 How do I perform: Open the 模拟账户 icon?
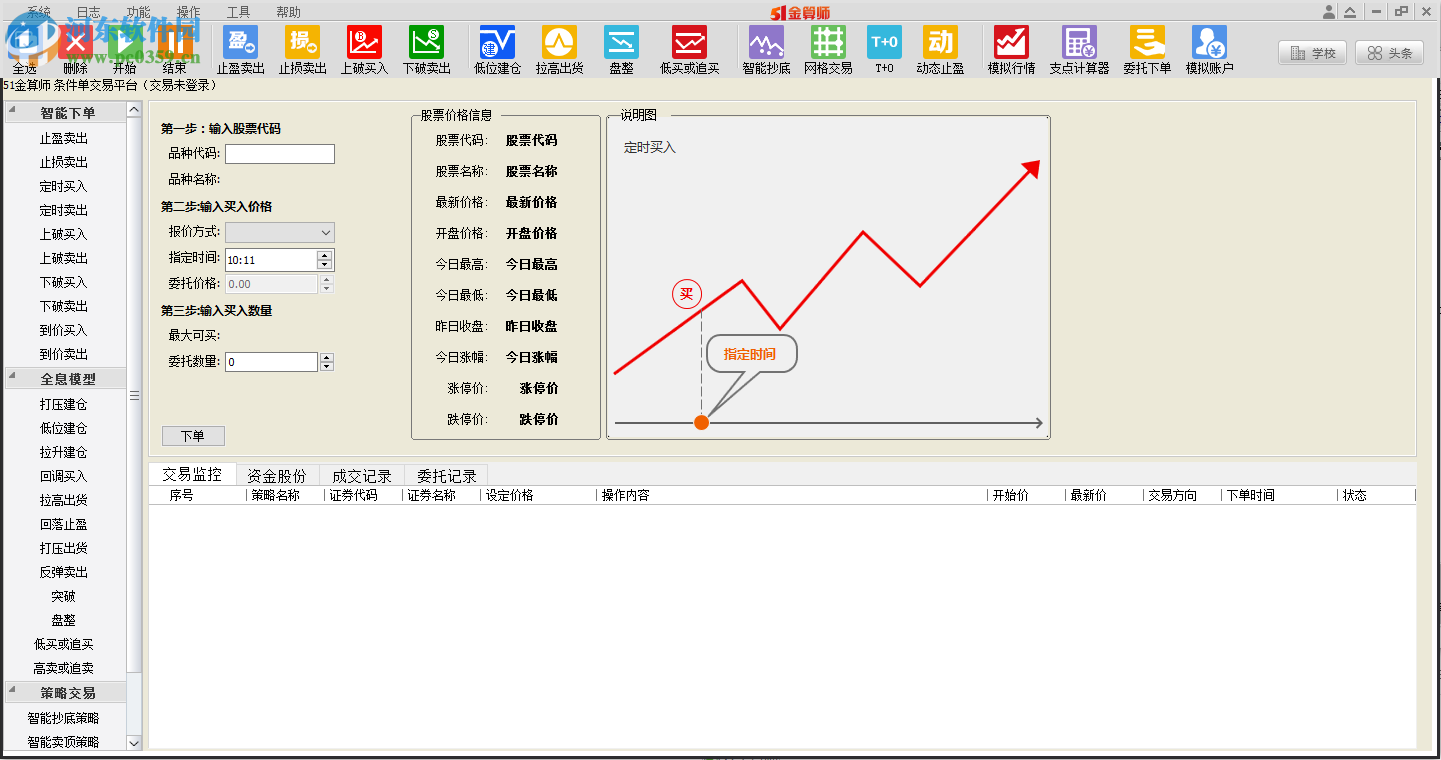coord(1209,48)
